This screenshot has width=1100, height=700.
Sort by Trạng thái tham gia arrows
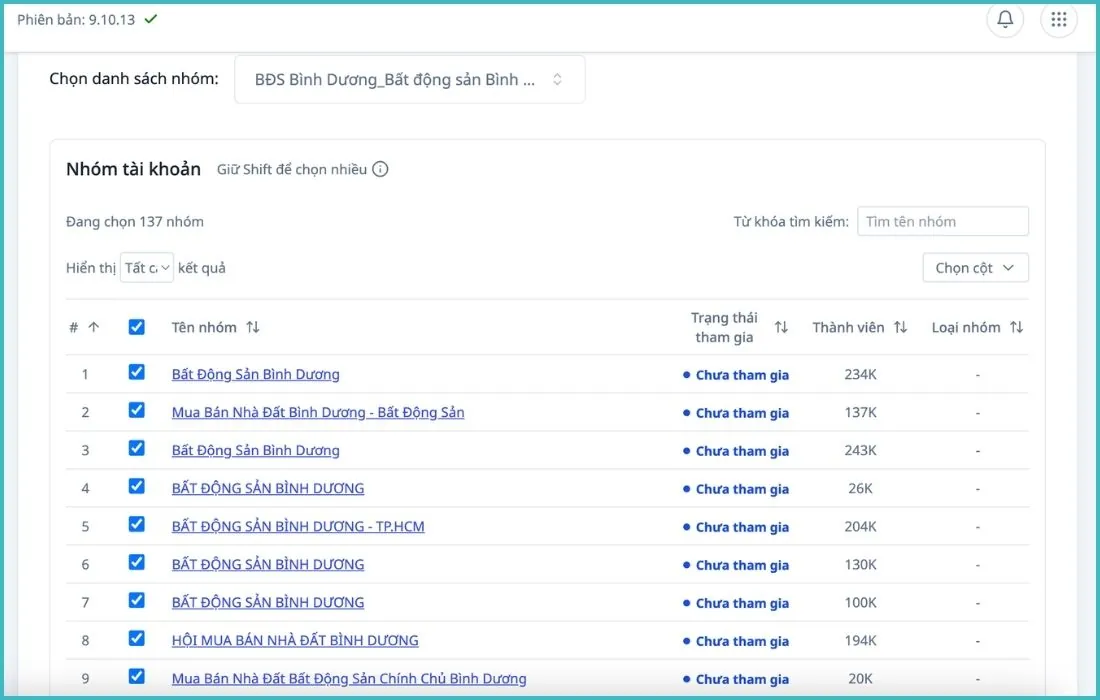click(781, 327)
